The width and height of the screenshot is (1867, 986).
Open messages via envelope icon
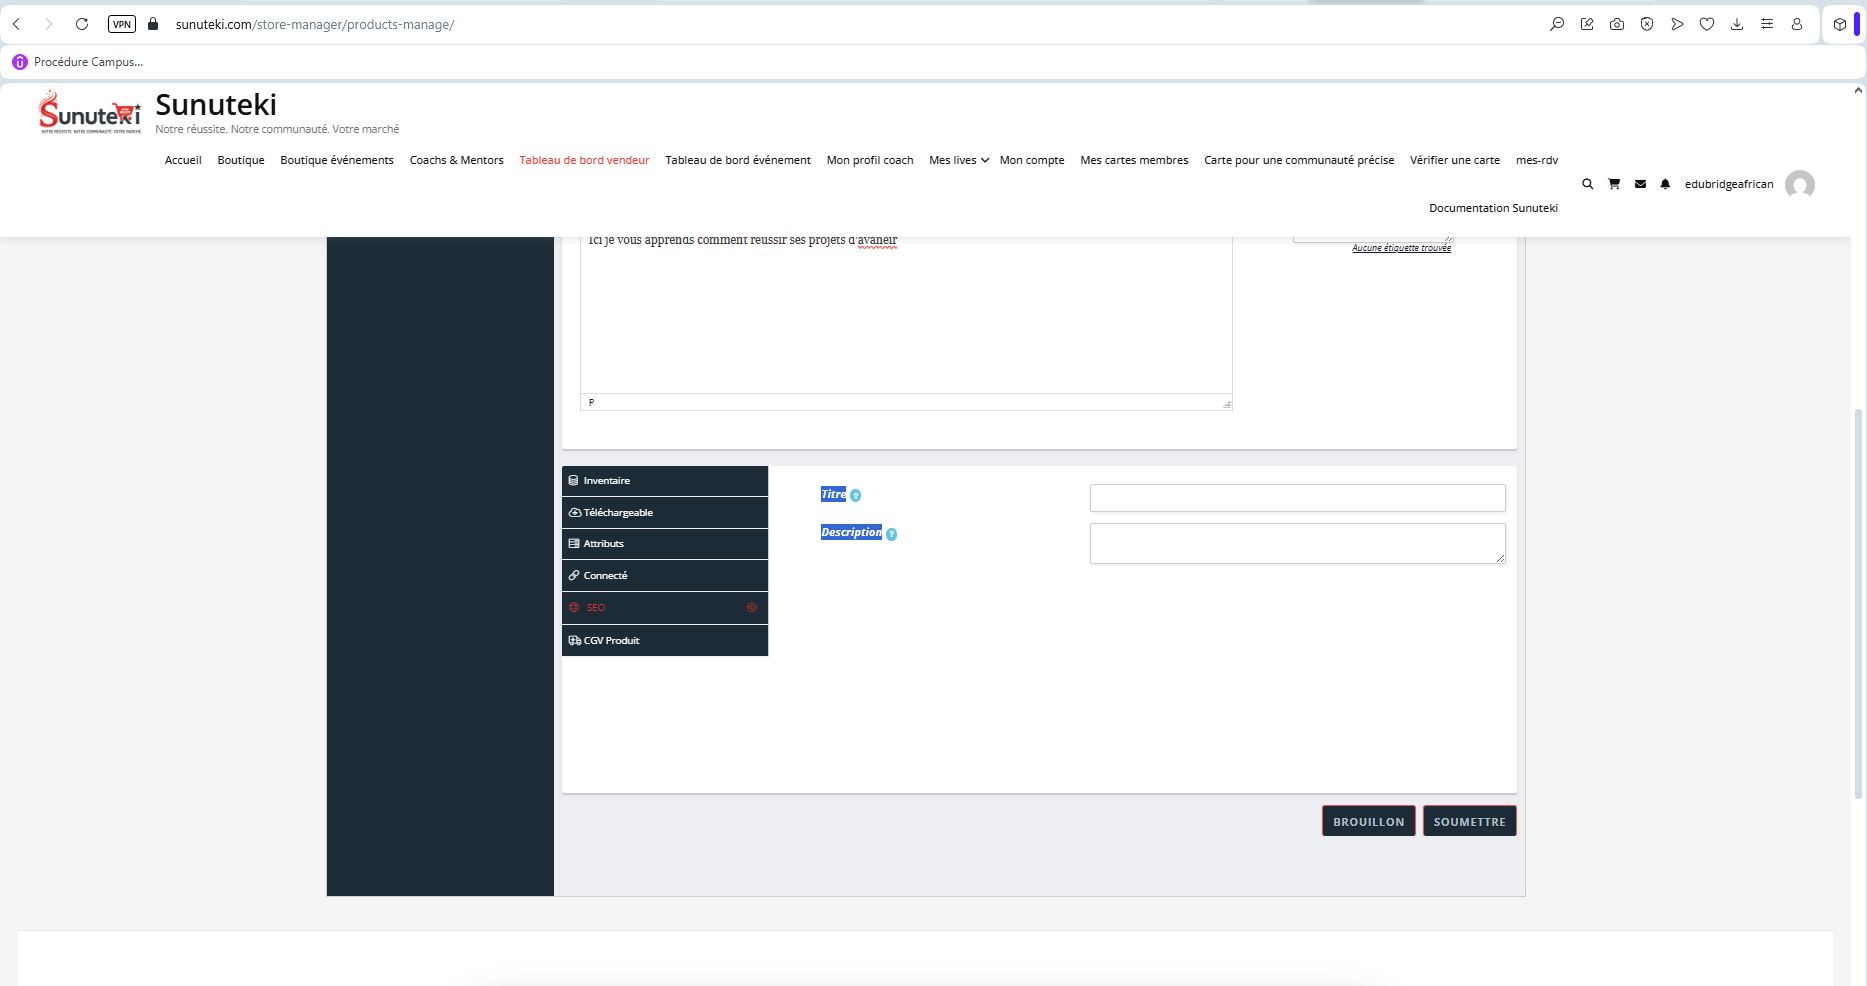(1640, 184)
